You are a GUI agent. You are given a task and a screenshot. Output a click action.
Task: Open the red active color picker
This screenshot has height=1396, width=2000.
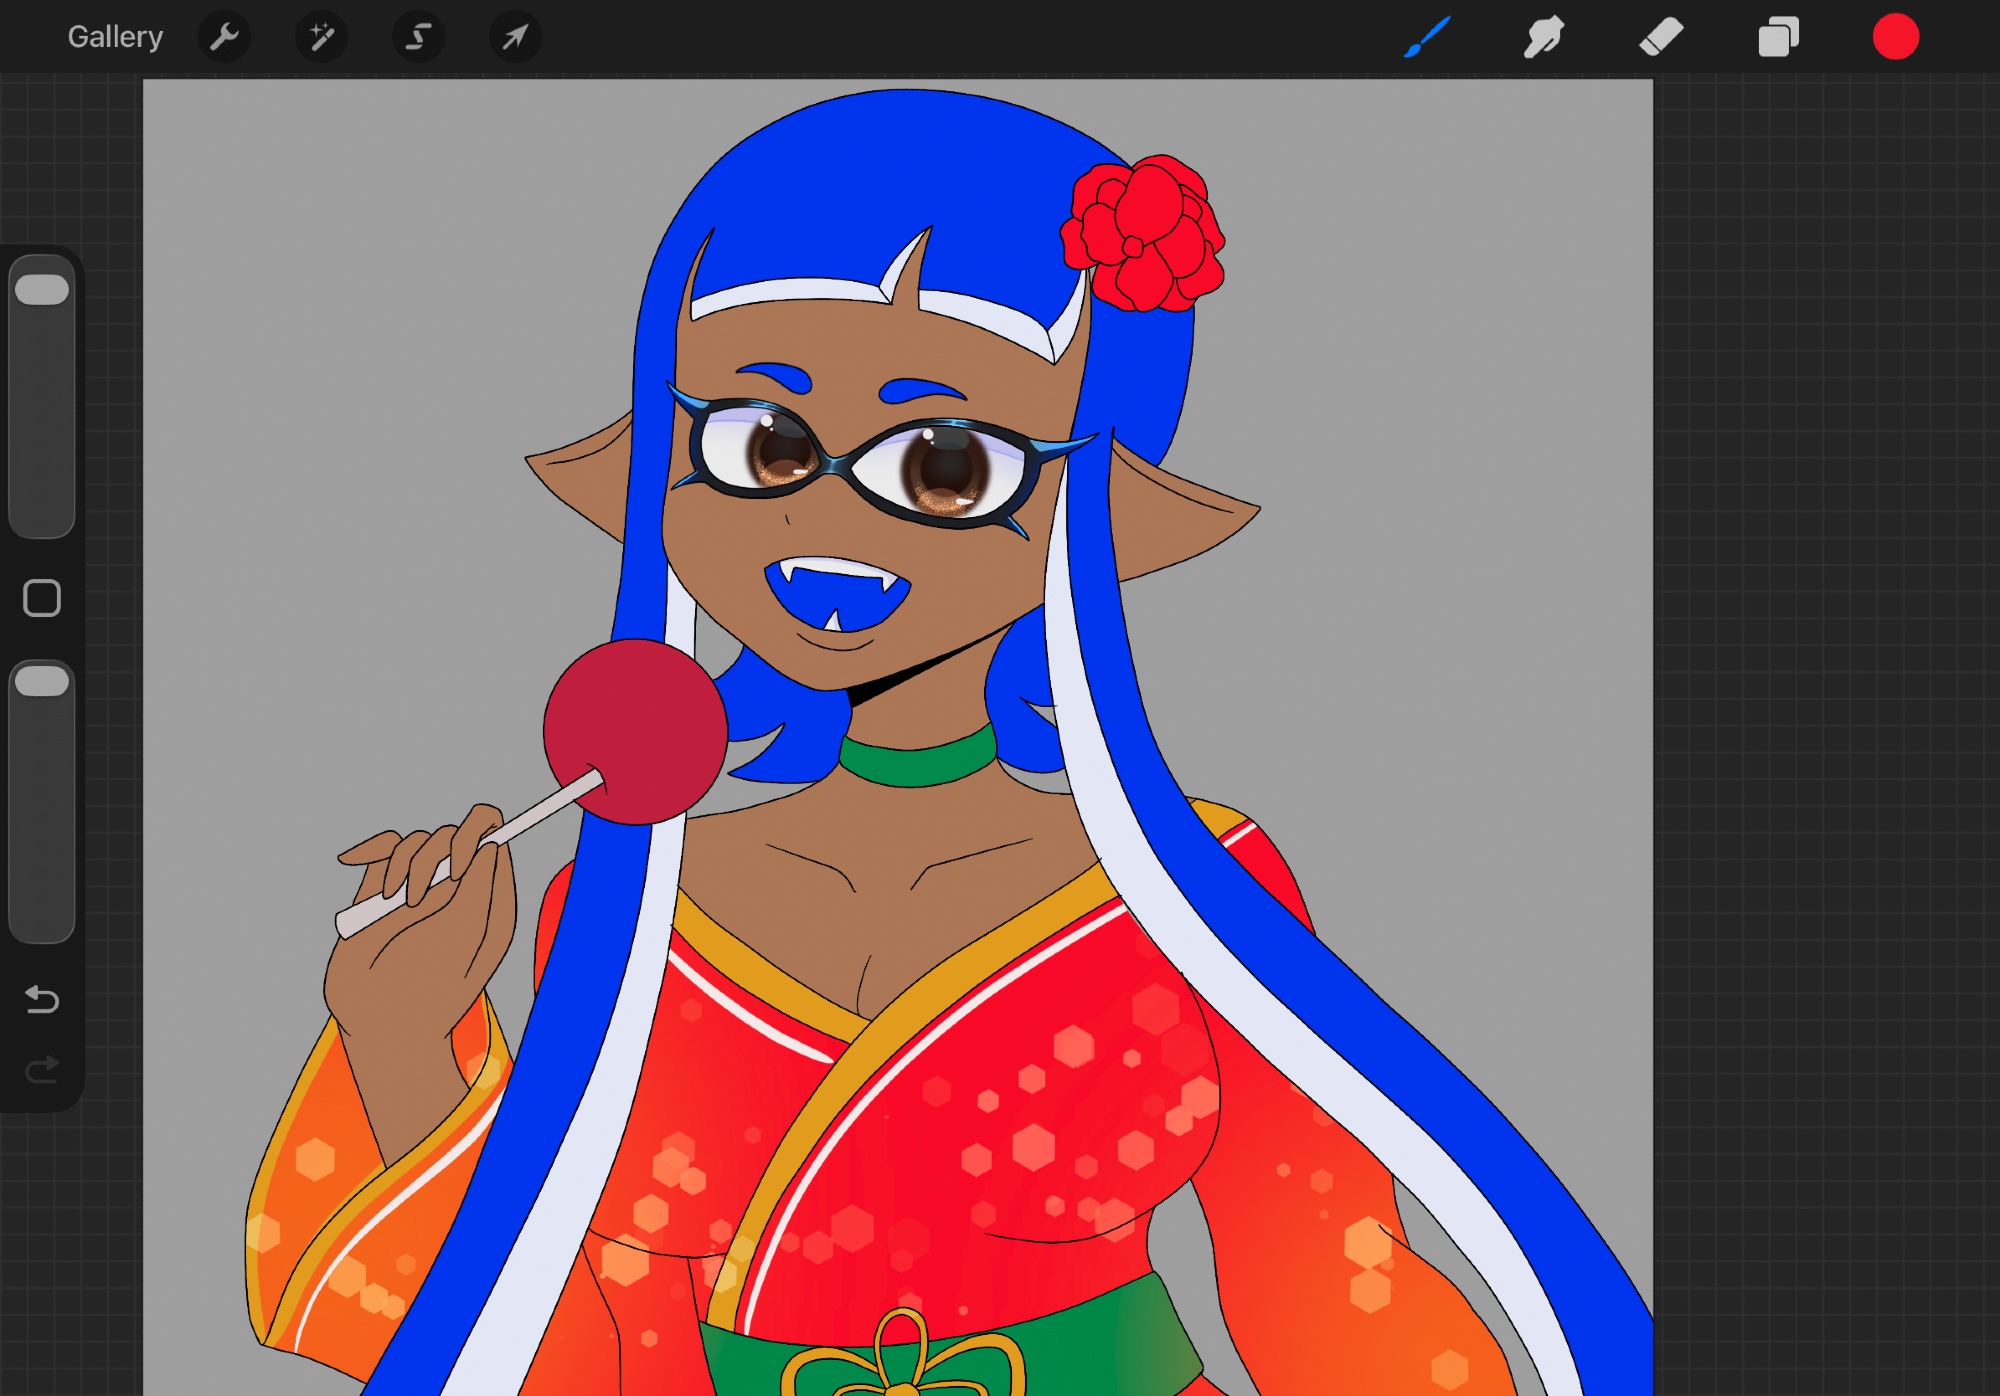click(1895, 37)
